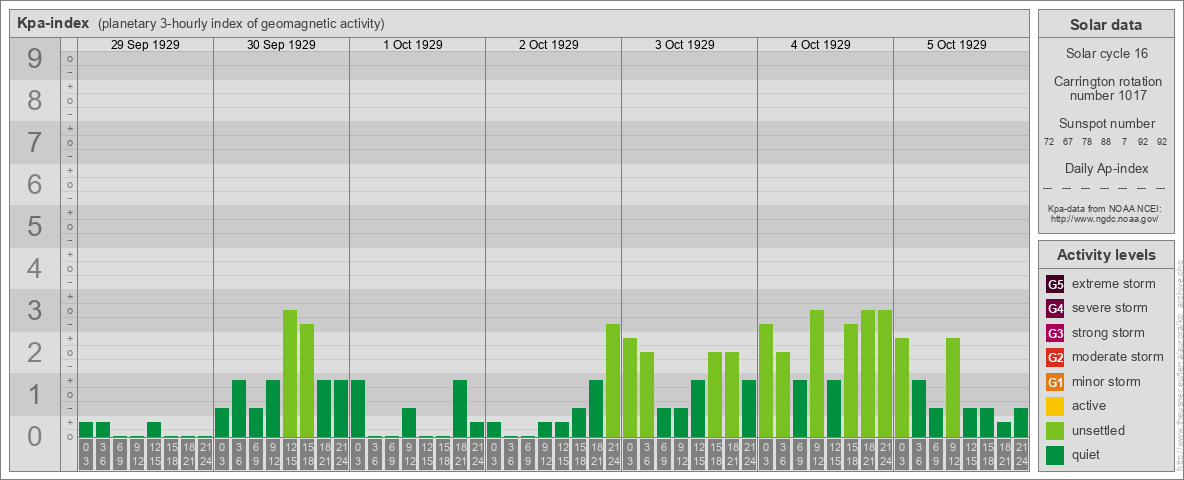Click the 'extreme storm' legend label

point(1114,284)
